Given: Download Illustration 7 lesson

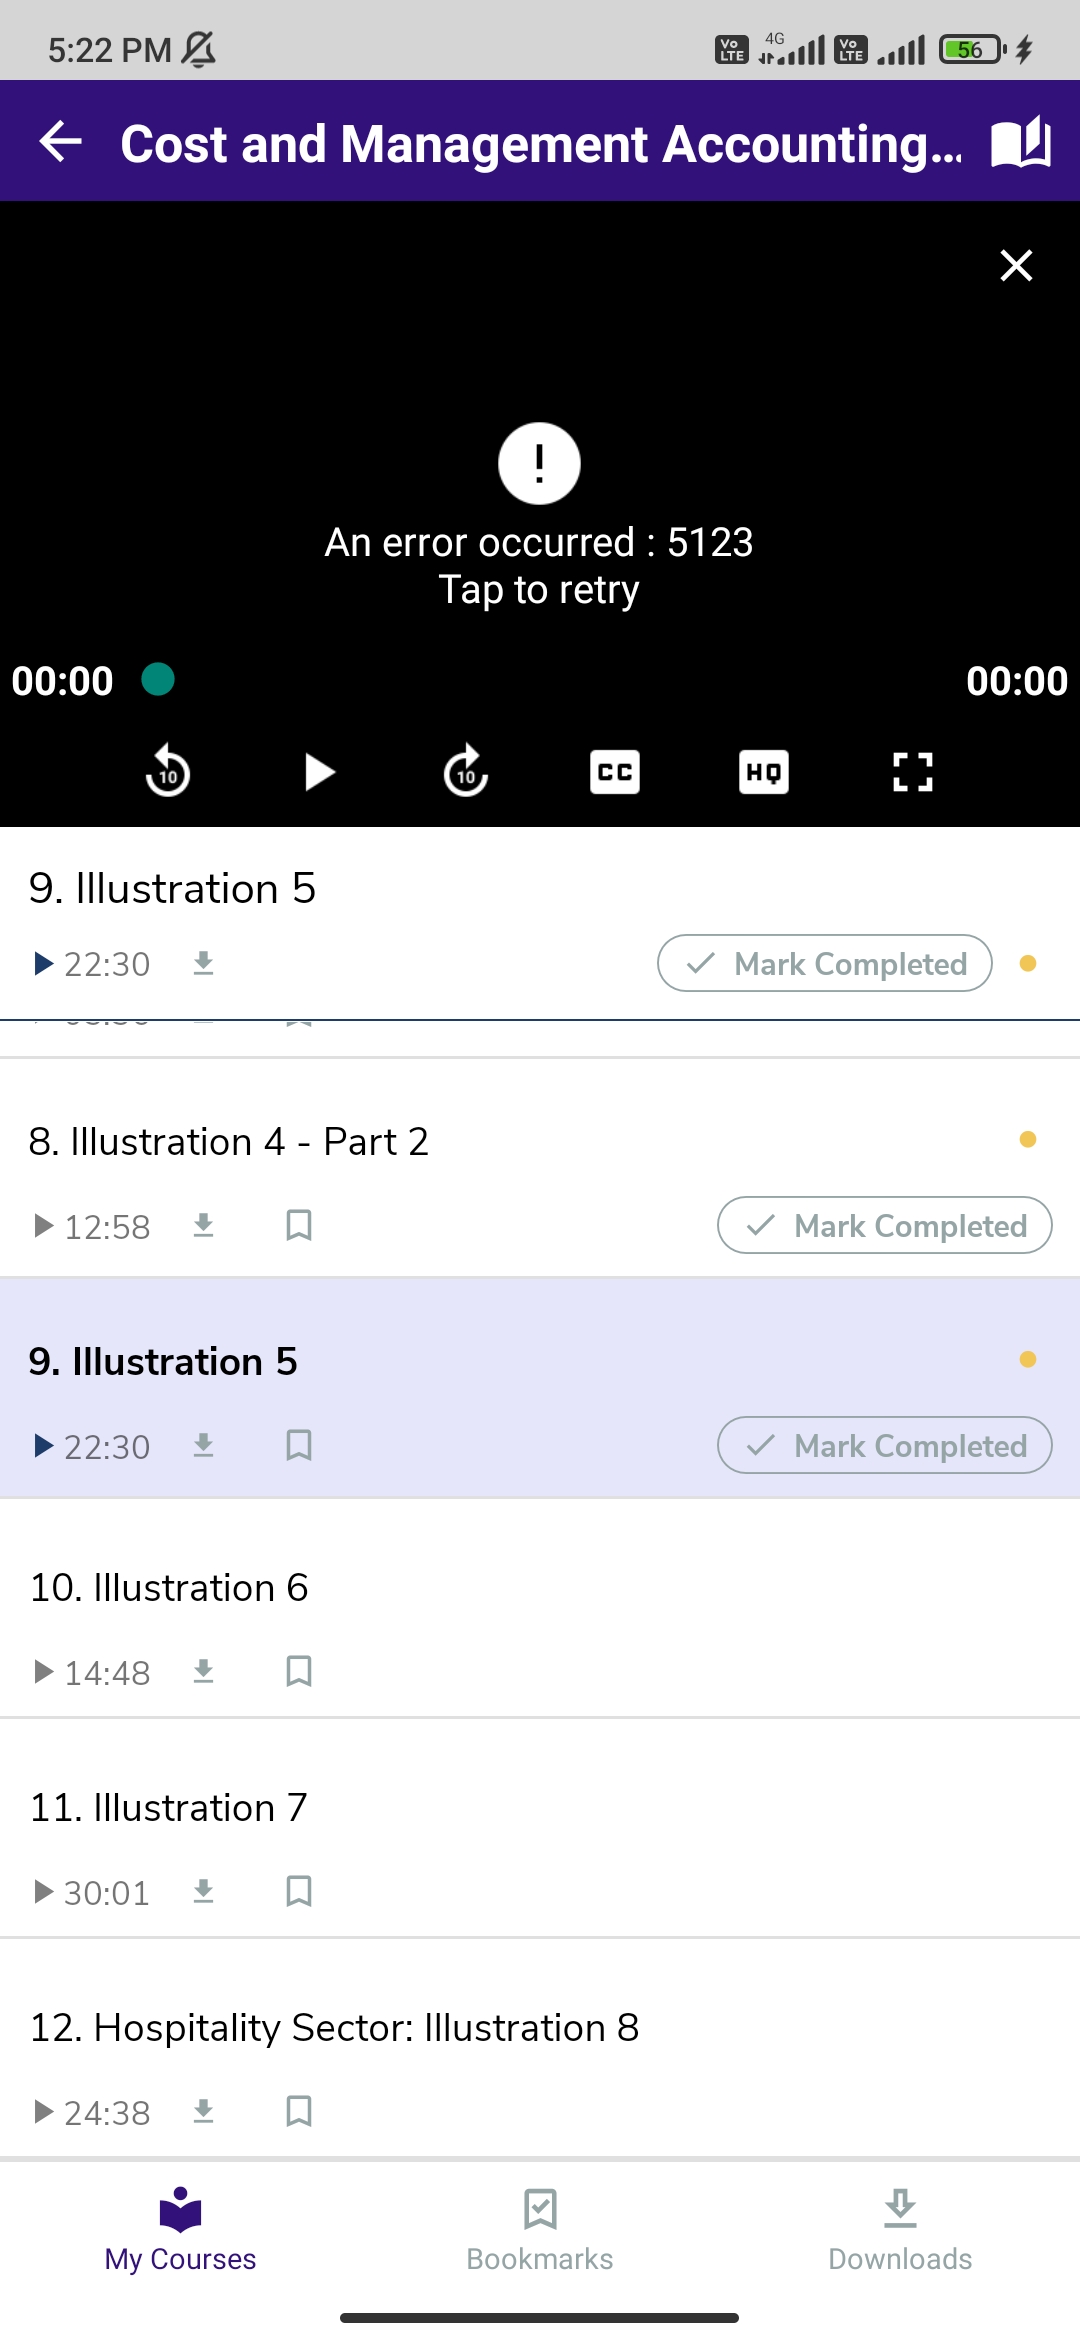Looking at the screenshot, I should 204,1891.
